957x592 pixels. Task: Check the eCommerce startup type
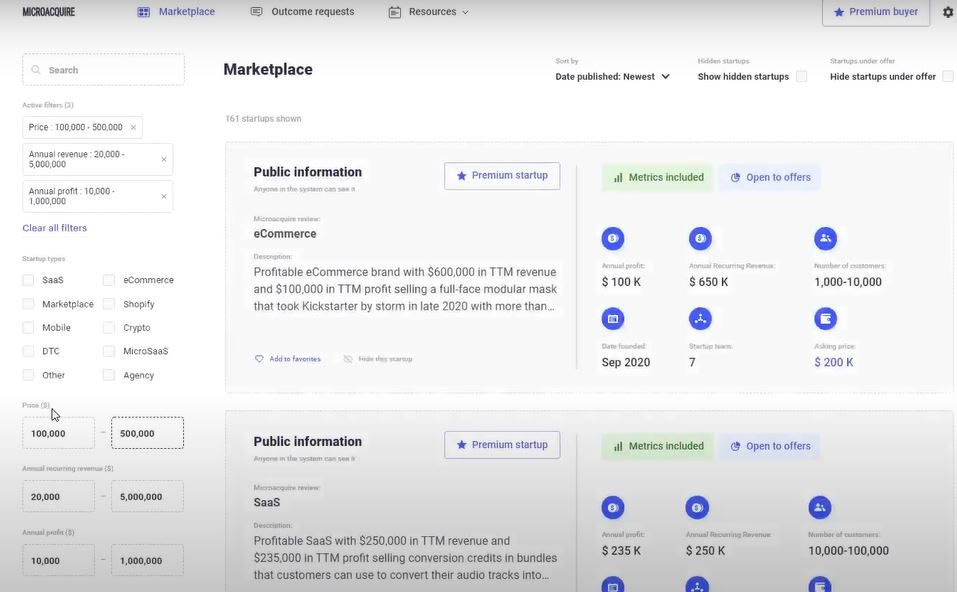tap(109, 280)
